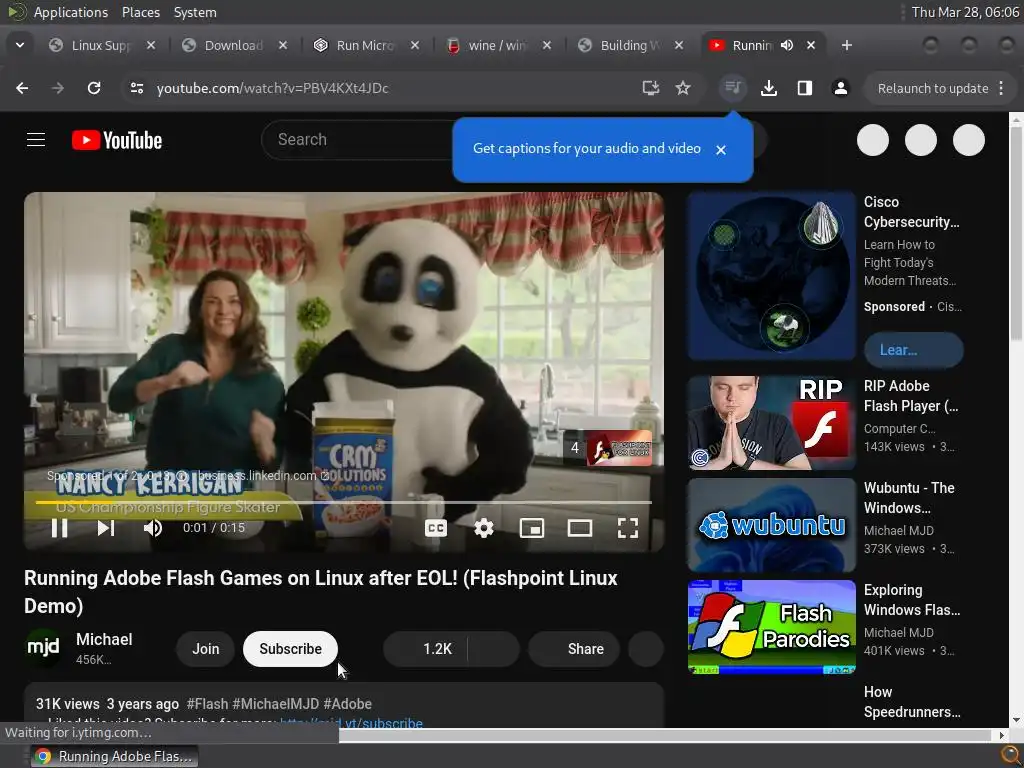Subscribe to Michael's channel
Viewport: 1024px width, 768px height.
point(291,648)
